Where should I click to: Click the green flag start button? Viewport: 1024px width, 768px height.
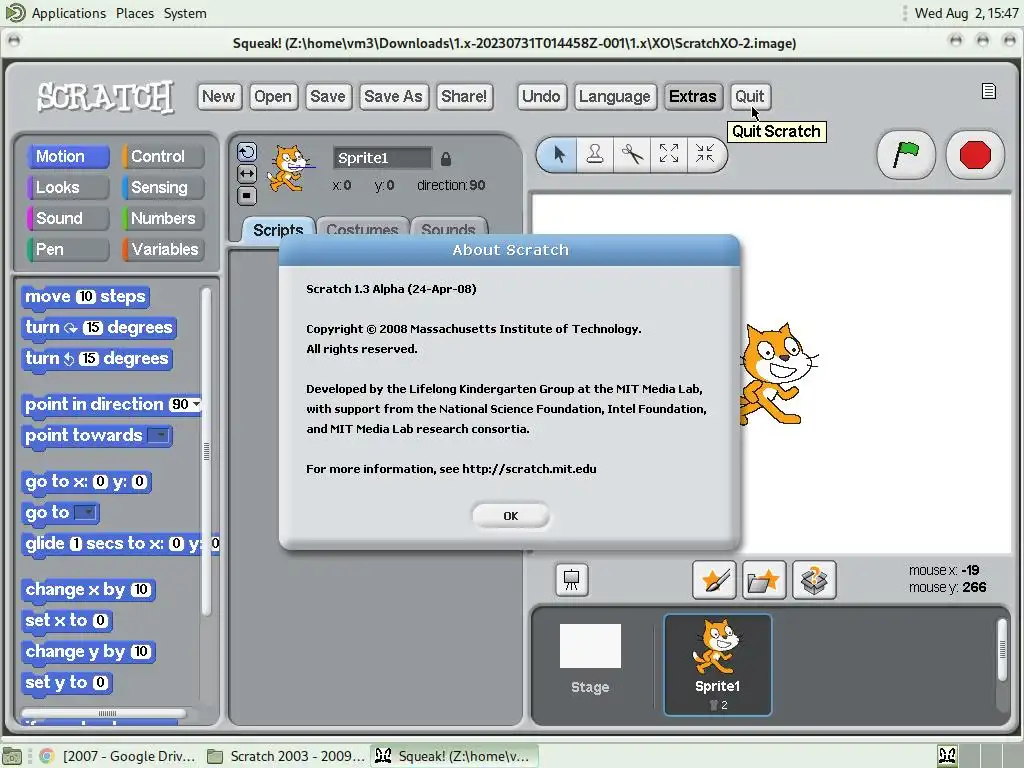coord(906,155)
